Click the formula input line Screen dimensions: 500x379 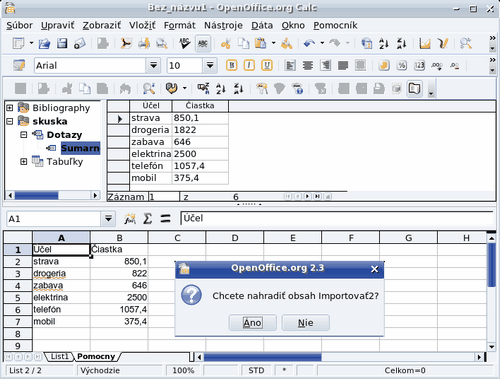pyautogui.click(x=337, y=218)
